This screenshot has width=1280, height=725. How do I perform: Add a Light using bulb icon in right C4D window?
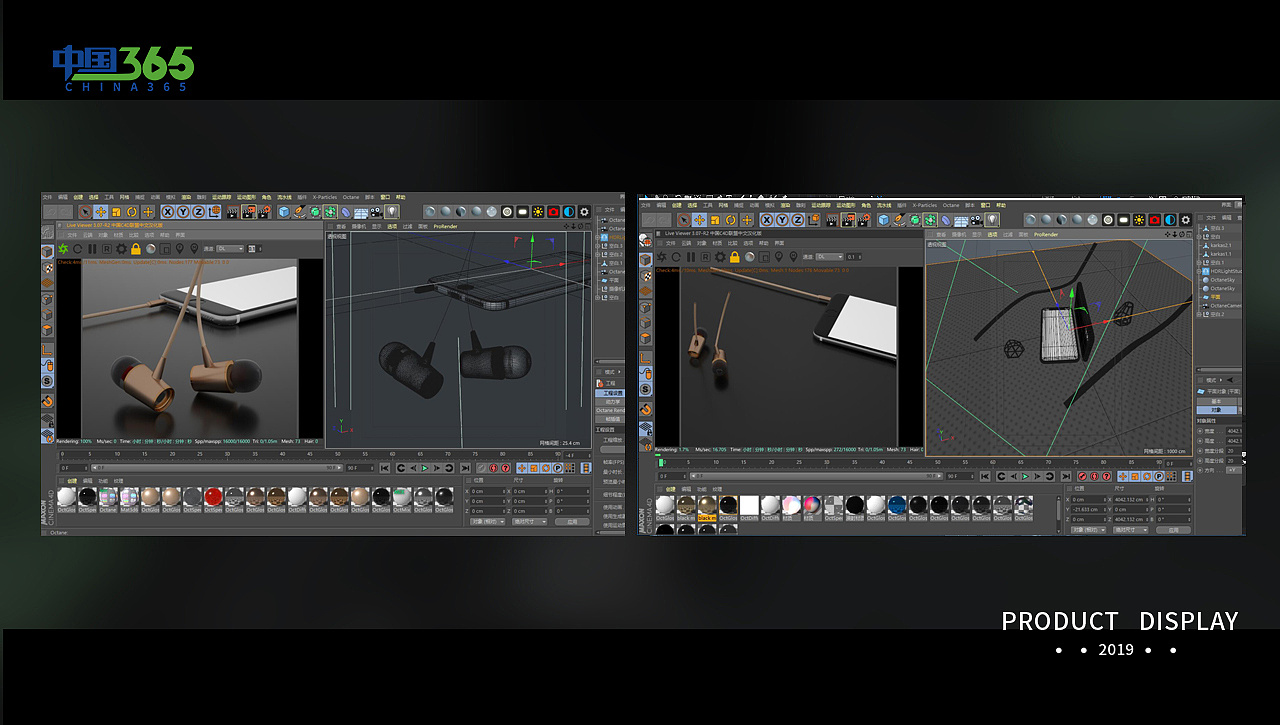click(991, 219)
